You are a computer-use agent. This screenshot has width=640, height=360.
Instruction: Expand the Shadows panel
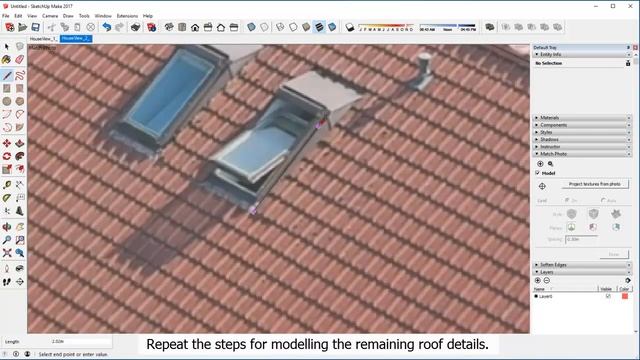[582, 139]
